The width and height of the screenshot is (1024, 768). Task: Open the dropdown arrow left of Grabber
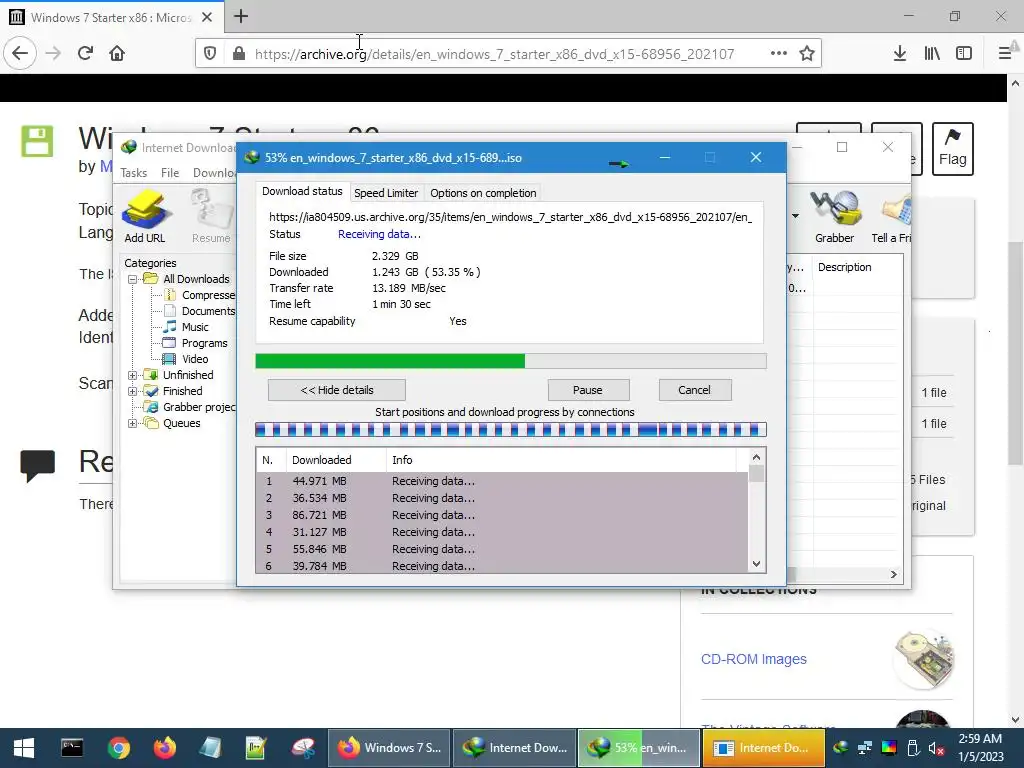(x=795, y=216)
